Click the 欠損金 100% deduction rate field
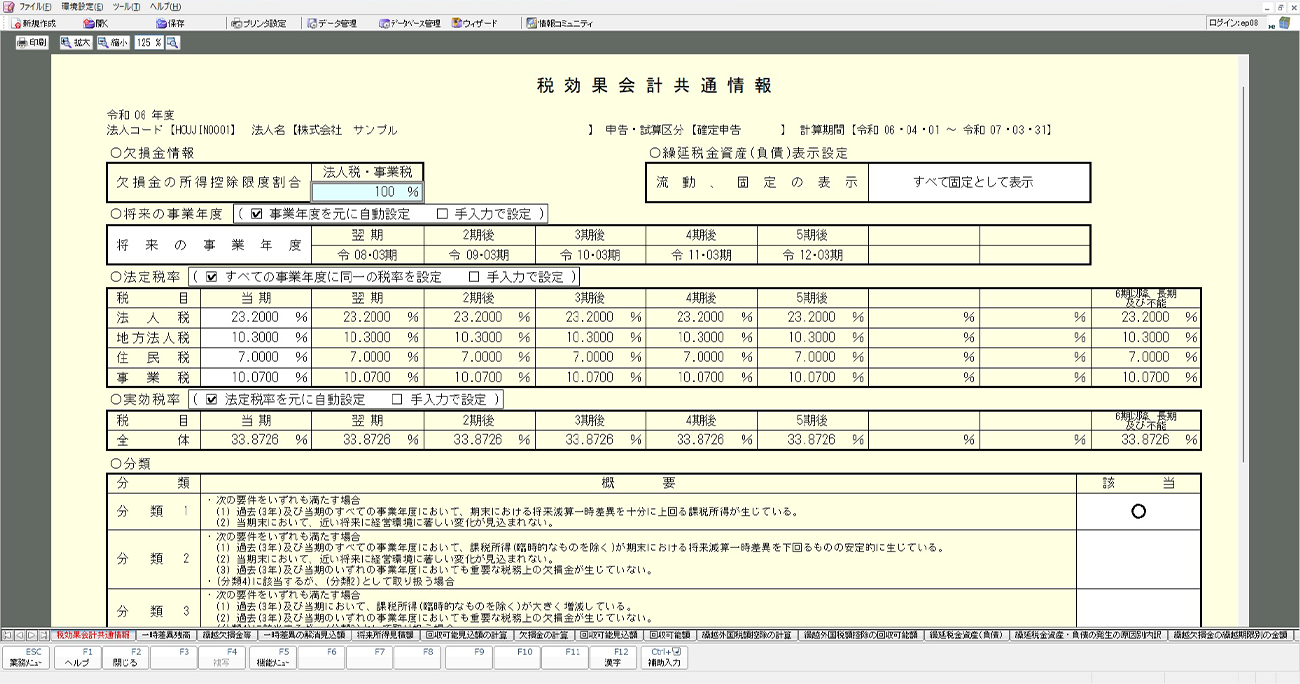 click(367, 192)
